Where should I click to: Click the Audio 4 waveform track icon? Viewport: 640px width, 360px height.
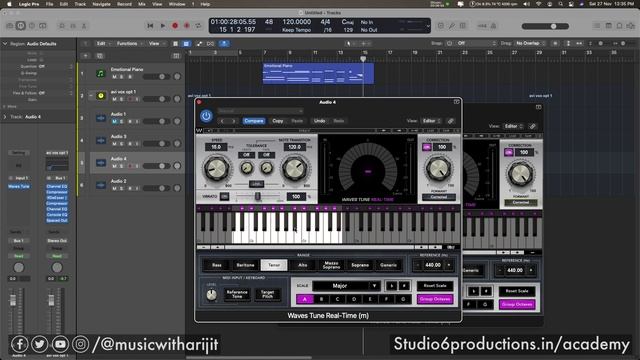tap(100, 163)
